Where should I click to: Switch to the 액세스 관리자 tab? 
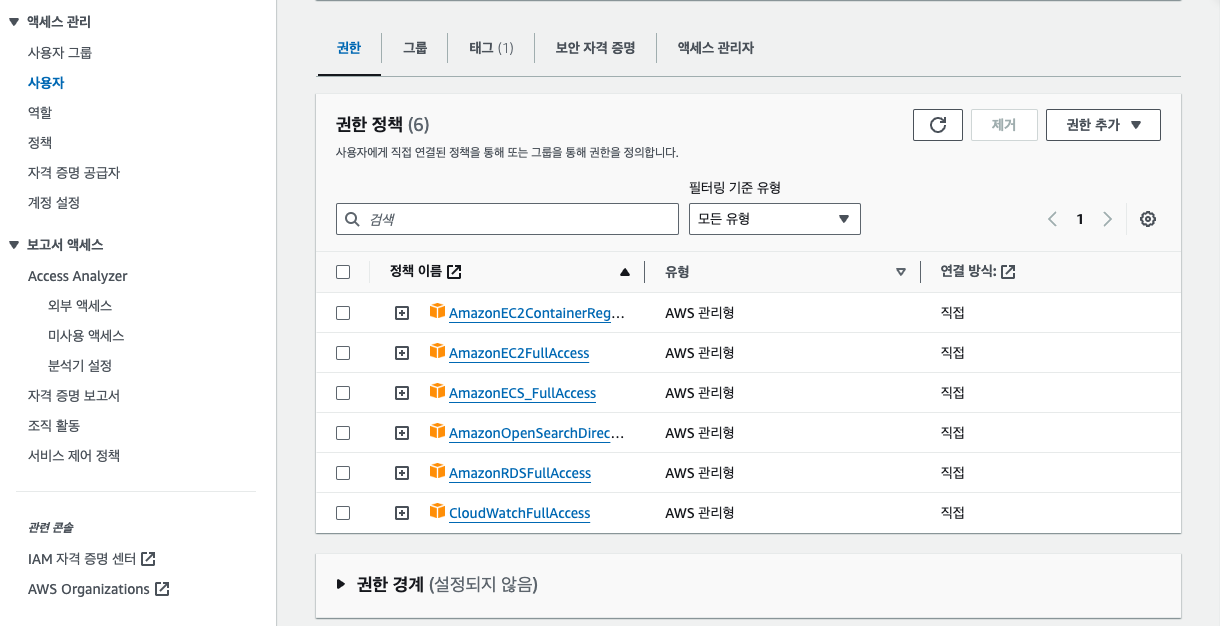coord(716,47)
